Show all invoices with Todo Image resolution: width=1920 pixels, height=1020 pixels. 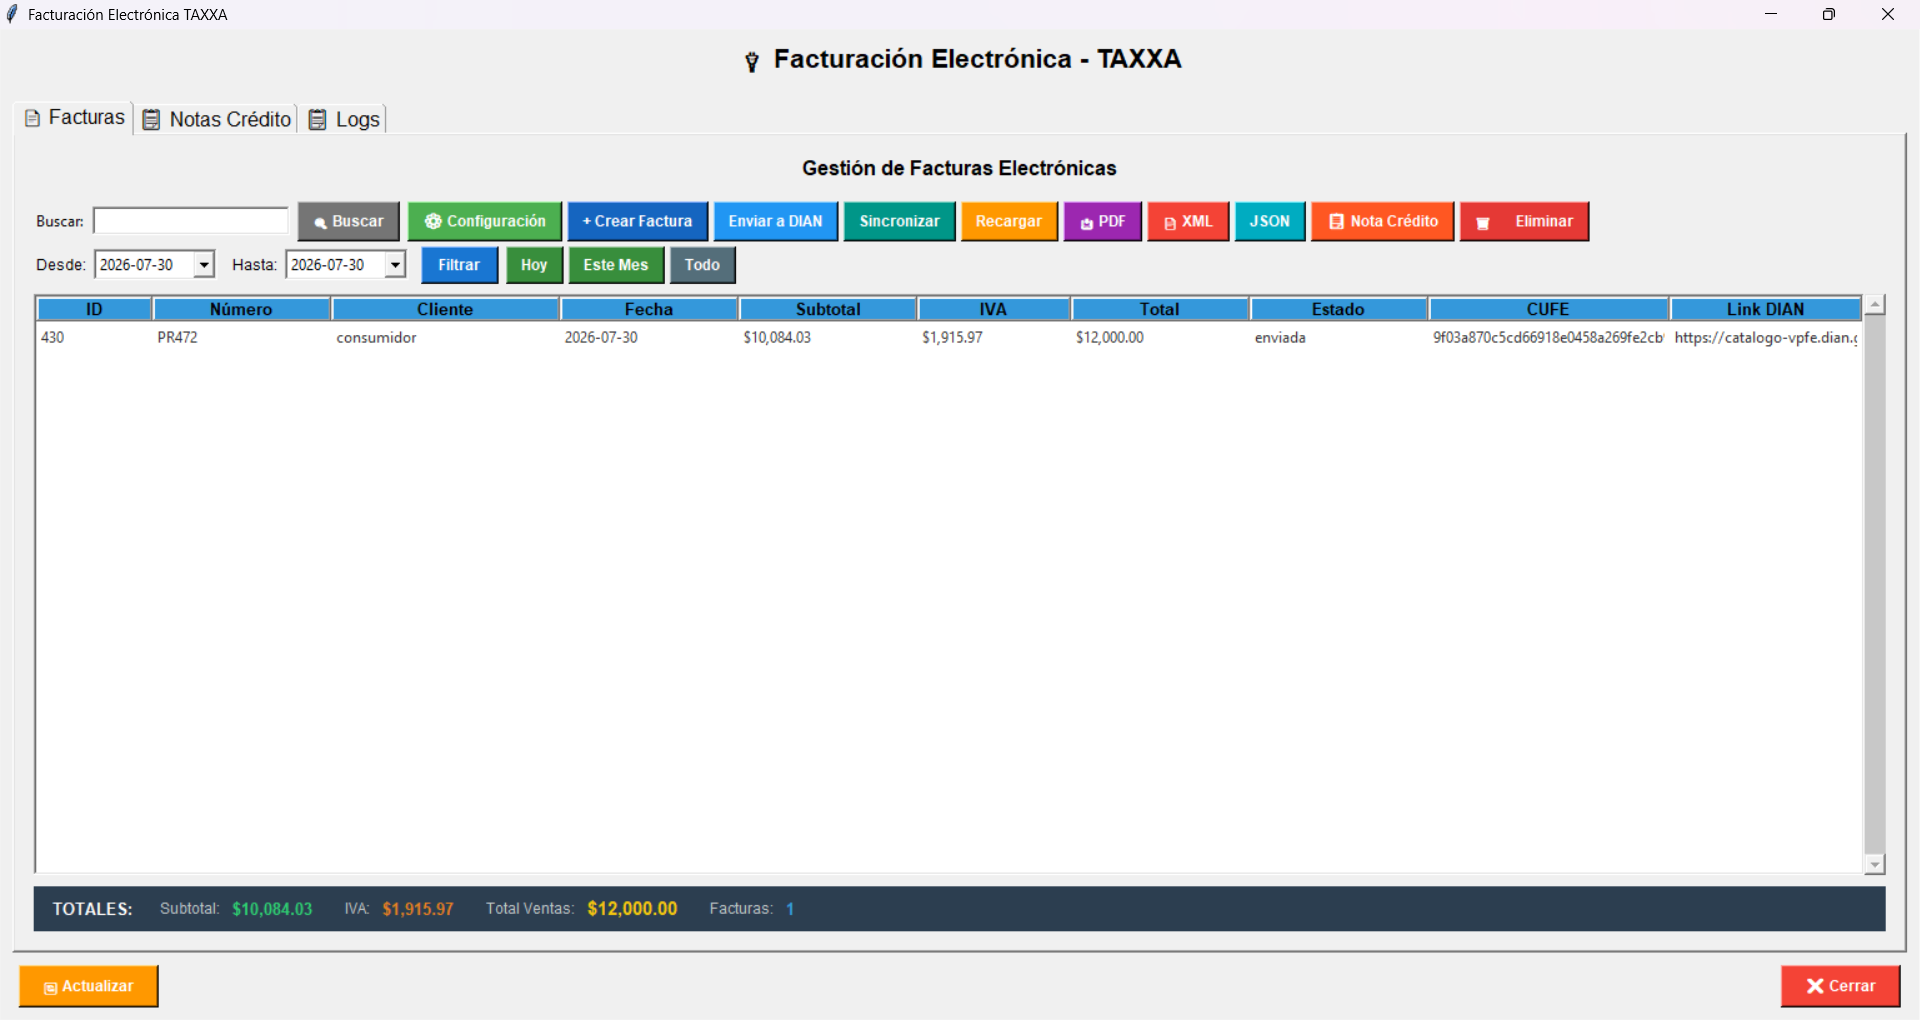(703, 265)
